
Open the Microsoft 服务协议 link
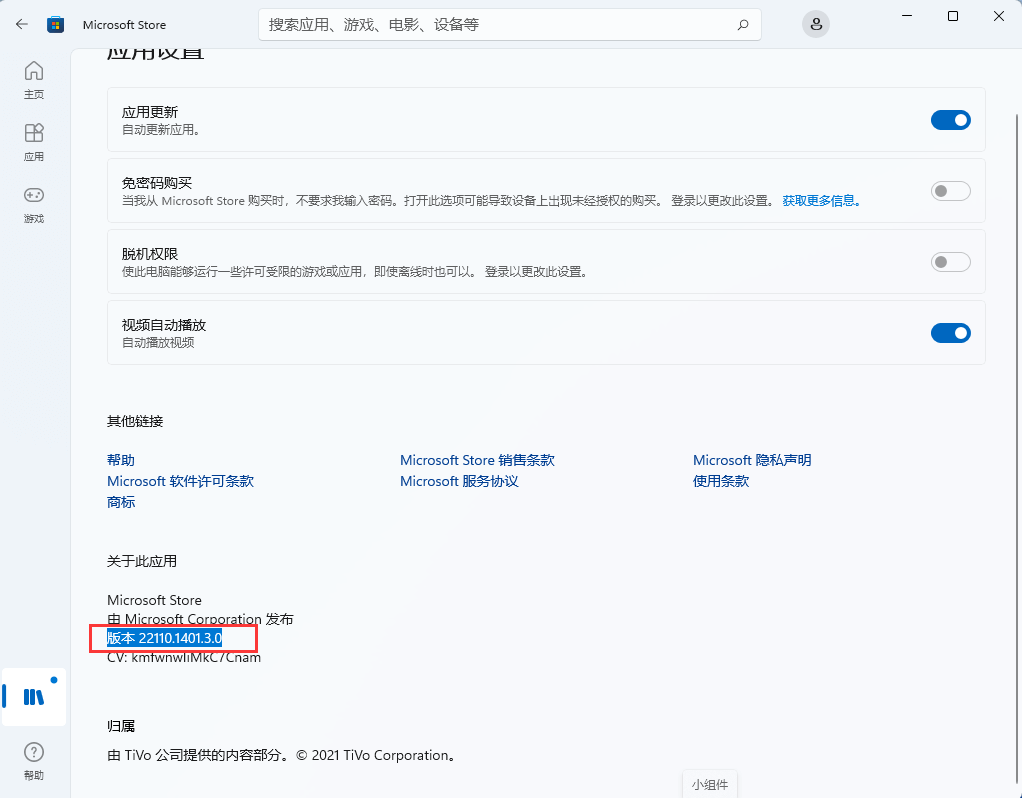pyautogui.click(x=459, y=481)
